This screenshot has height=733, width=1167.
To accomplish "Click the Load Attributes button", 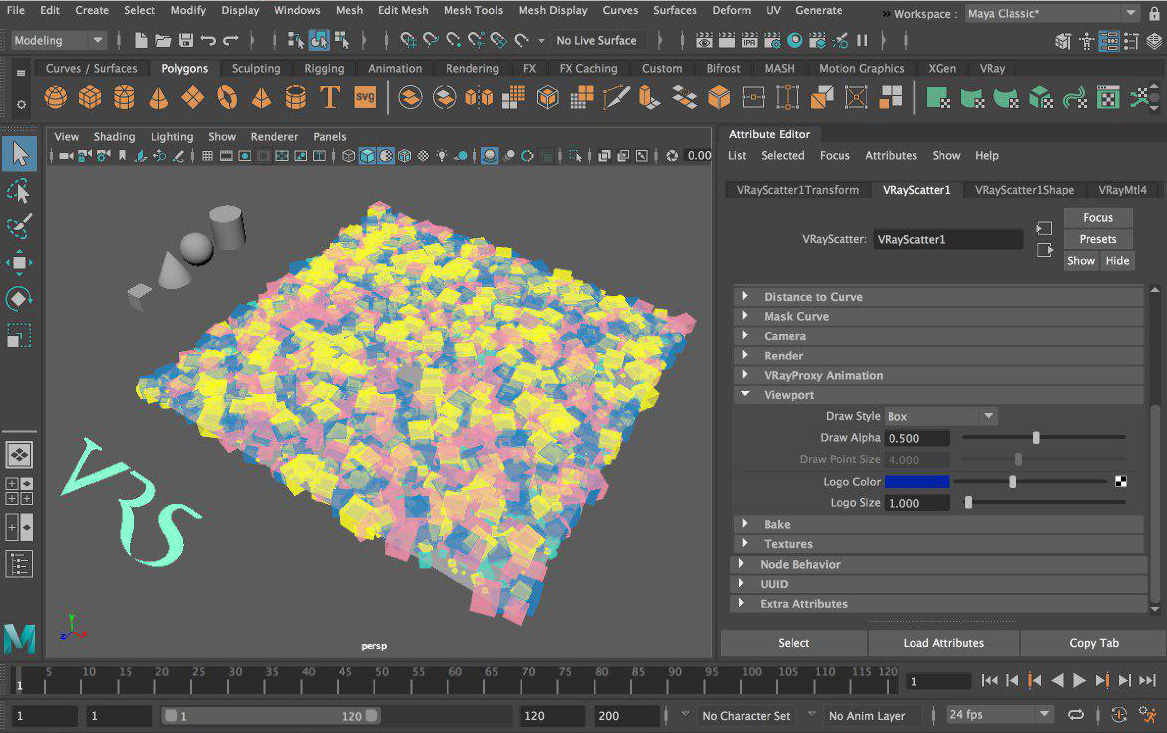I will pos(944,643).
